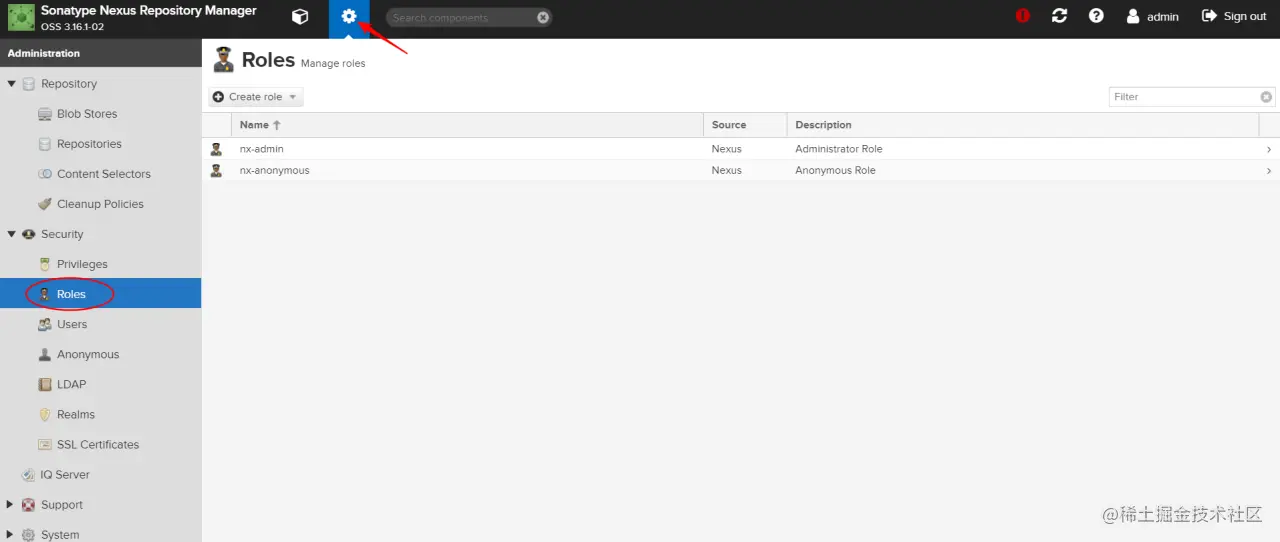Viewport: 1280px width, 542px height.
Task: Open Blob Stores in the sidebar
Action: point(87,114)
